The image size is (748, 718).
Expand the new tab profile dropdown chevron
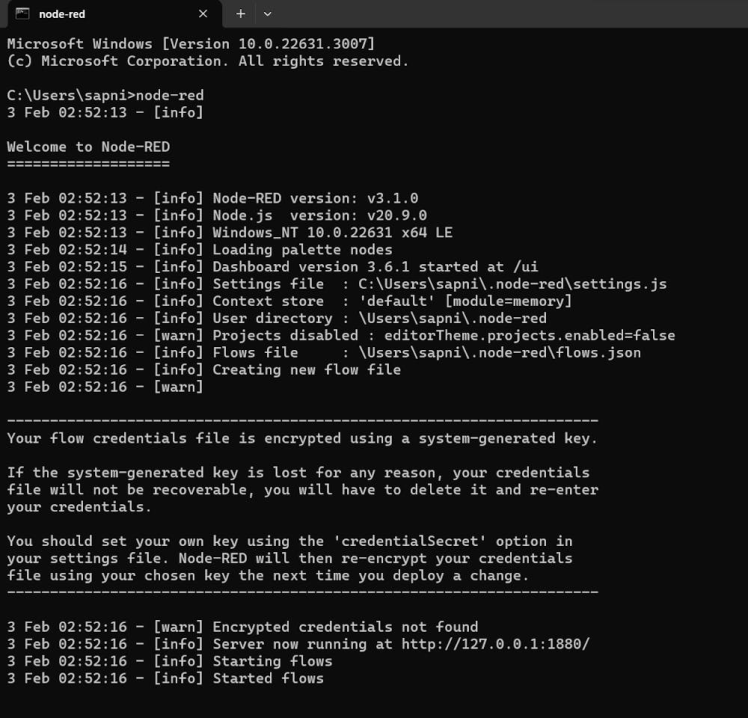(267, 14)
